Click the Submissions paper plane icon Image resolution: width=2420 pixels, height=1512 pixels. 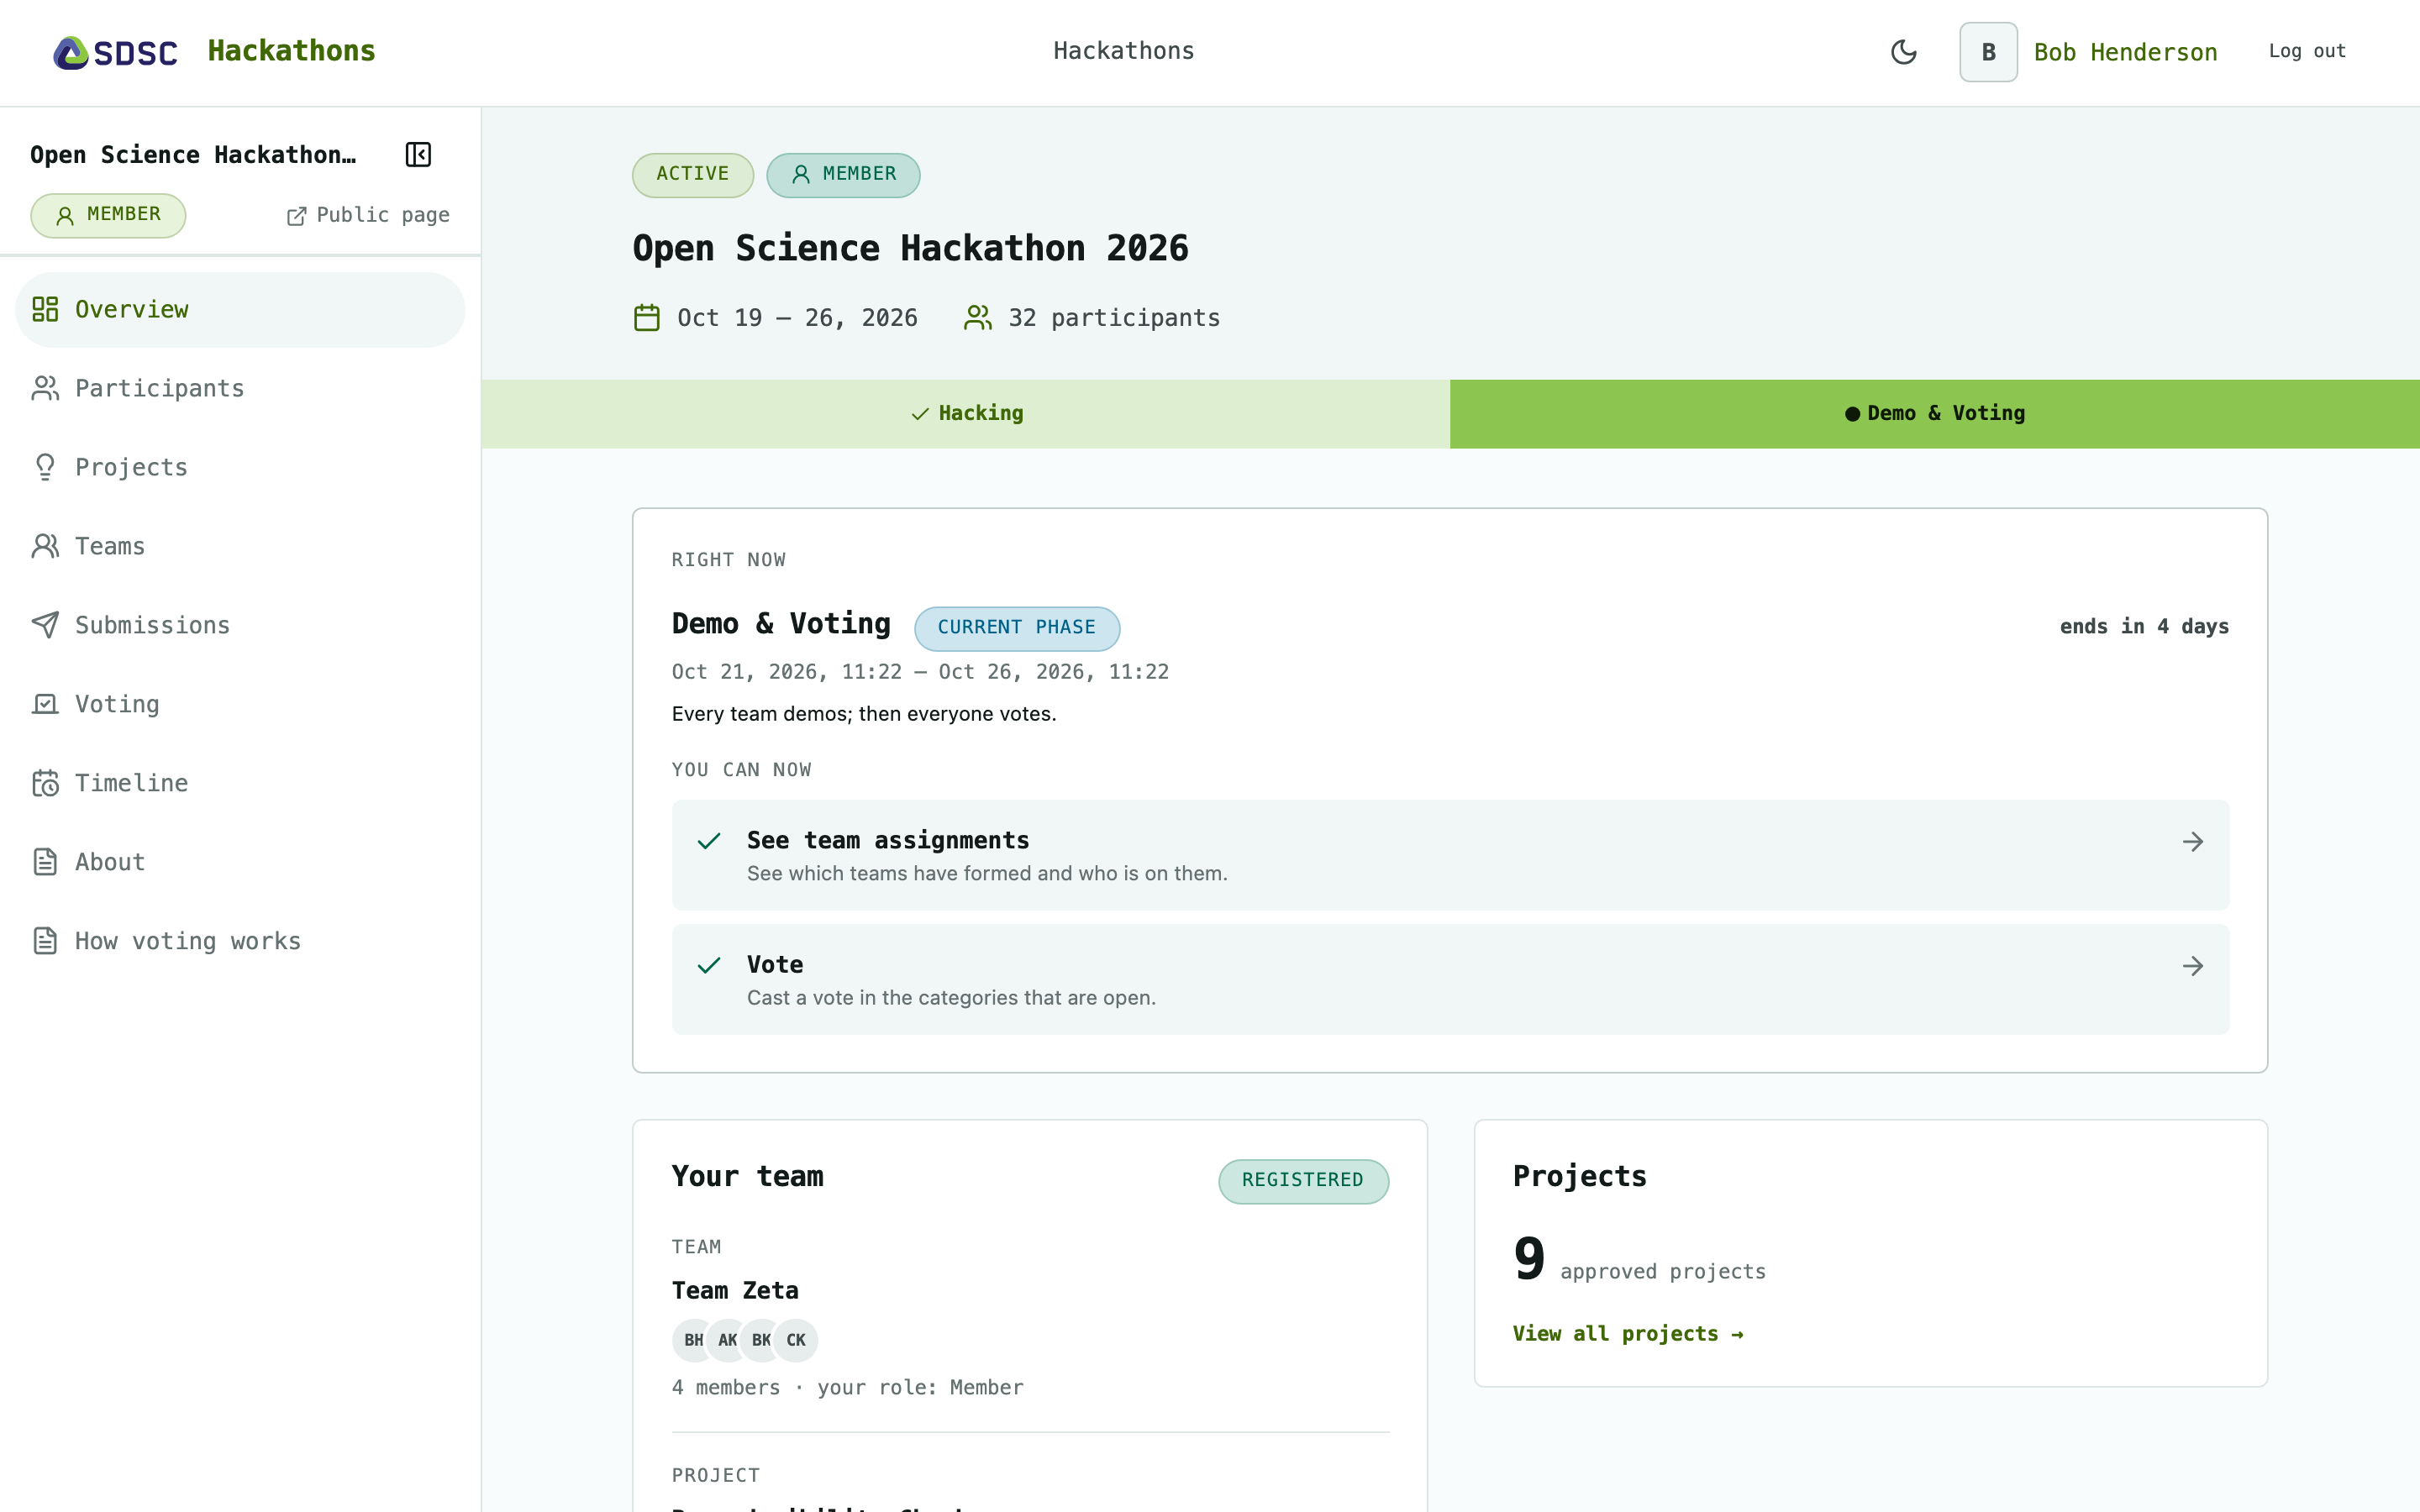pos(45,626)
